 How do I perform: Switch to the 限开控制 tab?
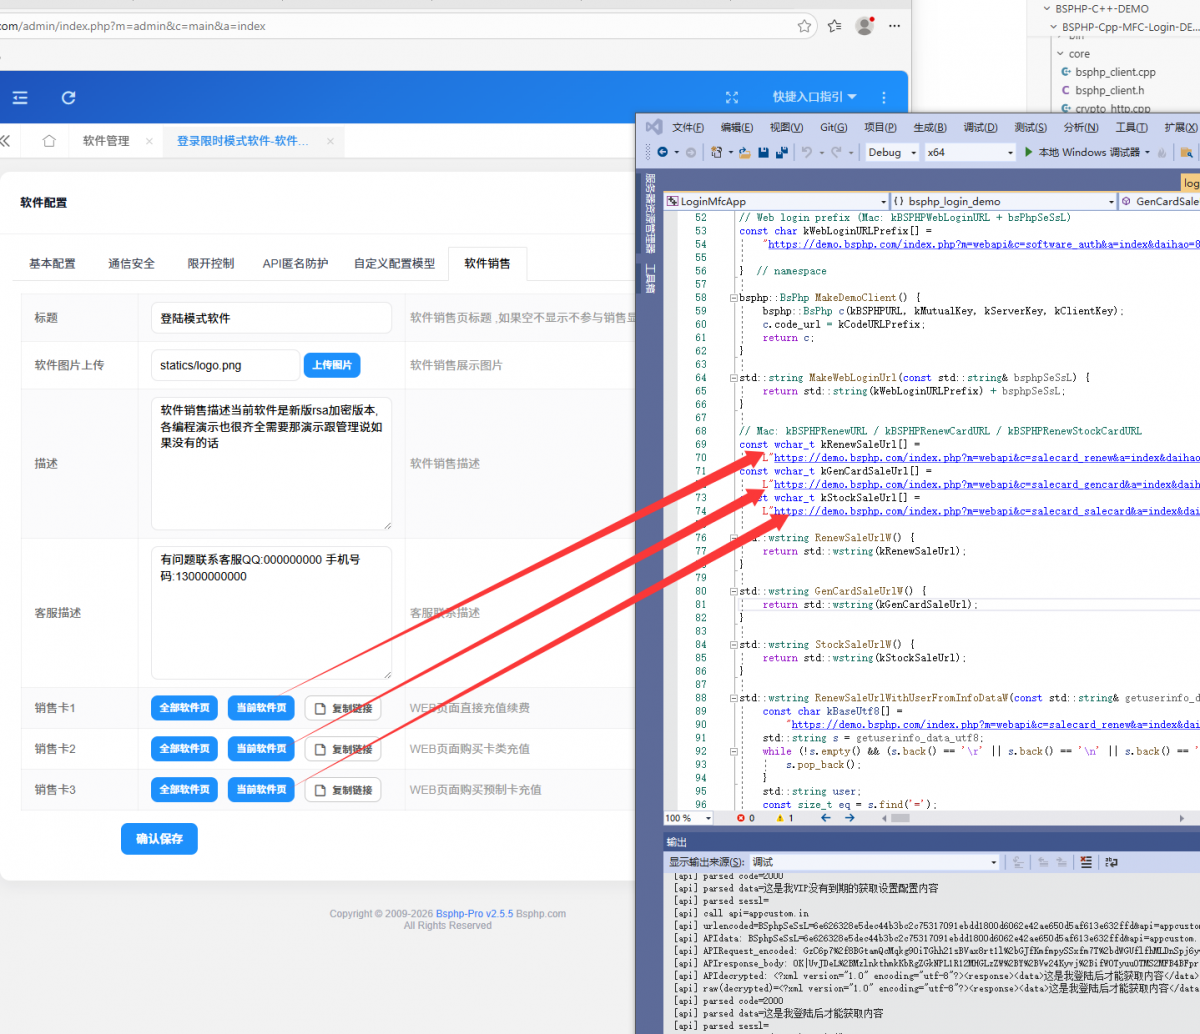point(210,264)
